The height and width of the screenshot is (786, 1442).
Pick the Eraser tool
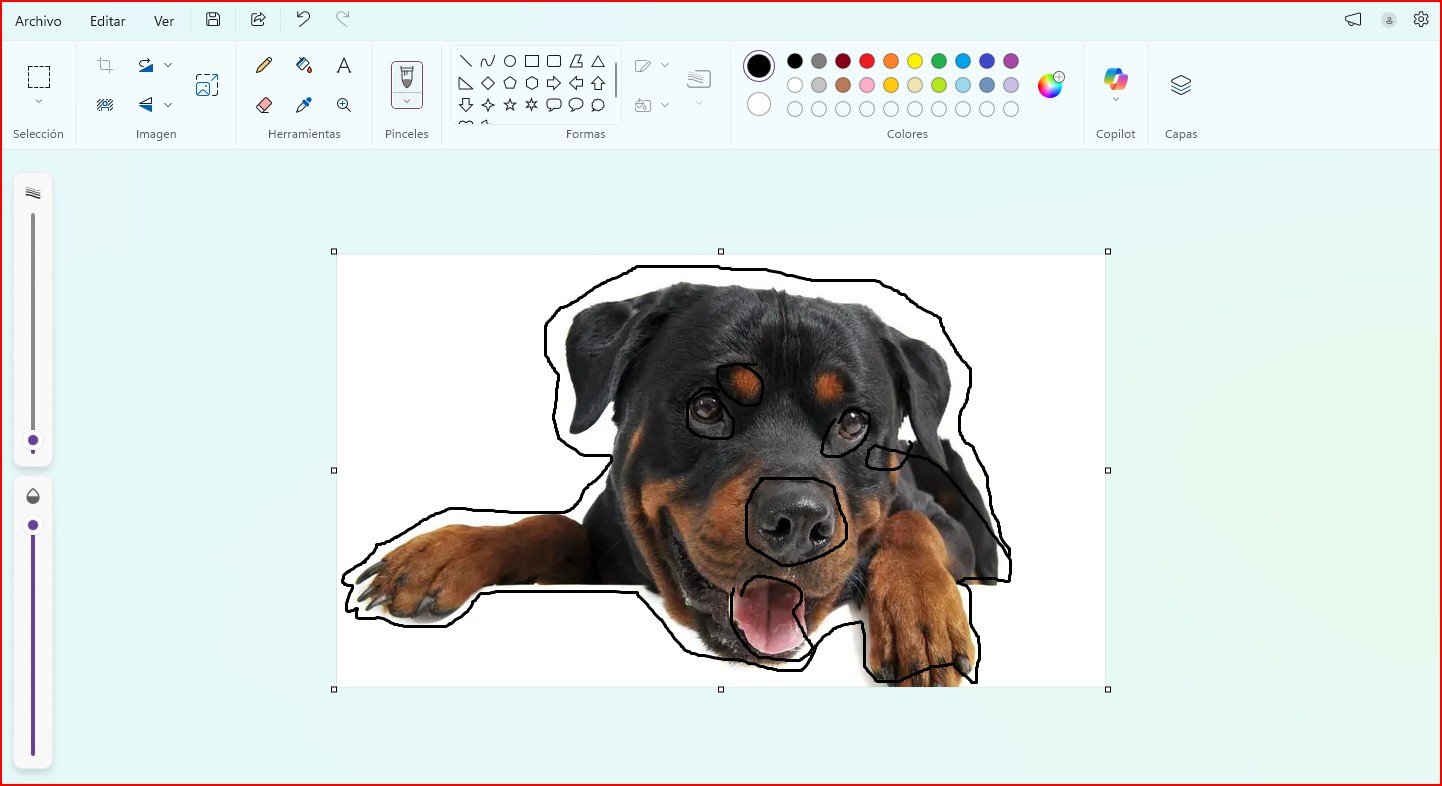click(264, 105)
